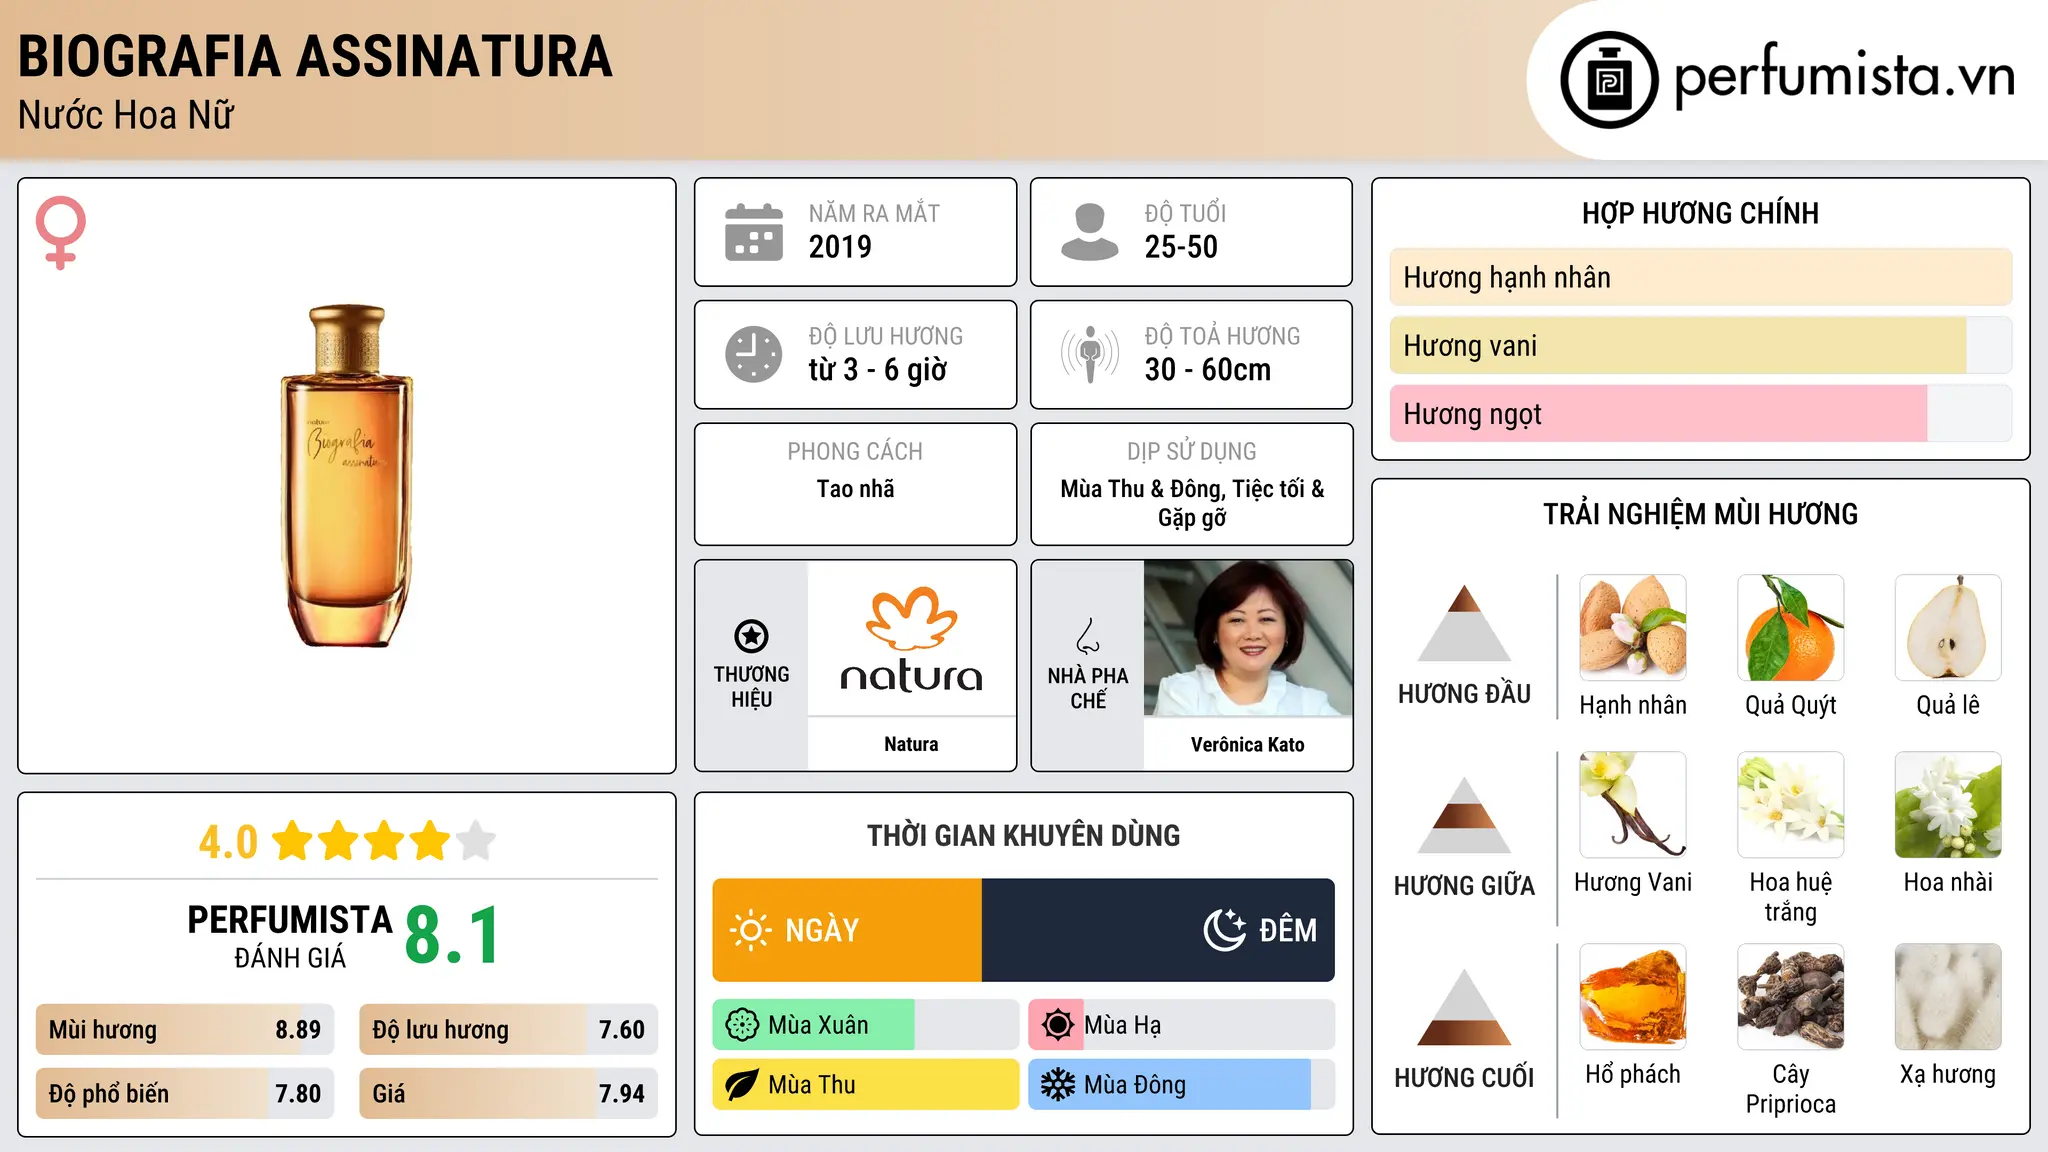Viewport: 2048px width, 1152px height.
Task: Click the Mùa Xuân season bar
Action: 866,1025
